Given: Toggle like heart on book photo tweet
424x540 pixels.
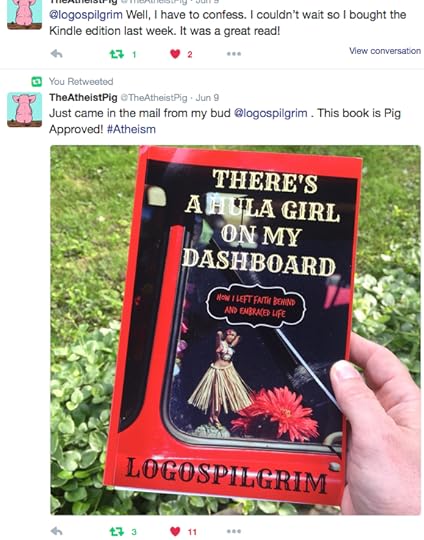Looking at the screenshot, I should click(175, 531).
